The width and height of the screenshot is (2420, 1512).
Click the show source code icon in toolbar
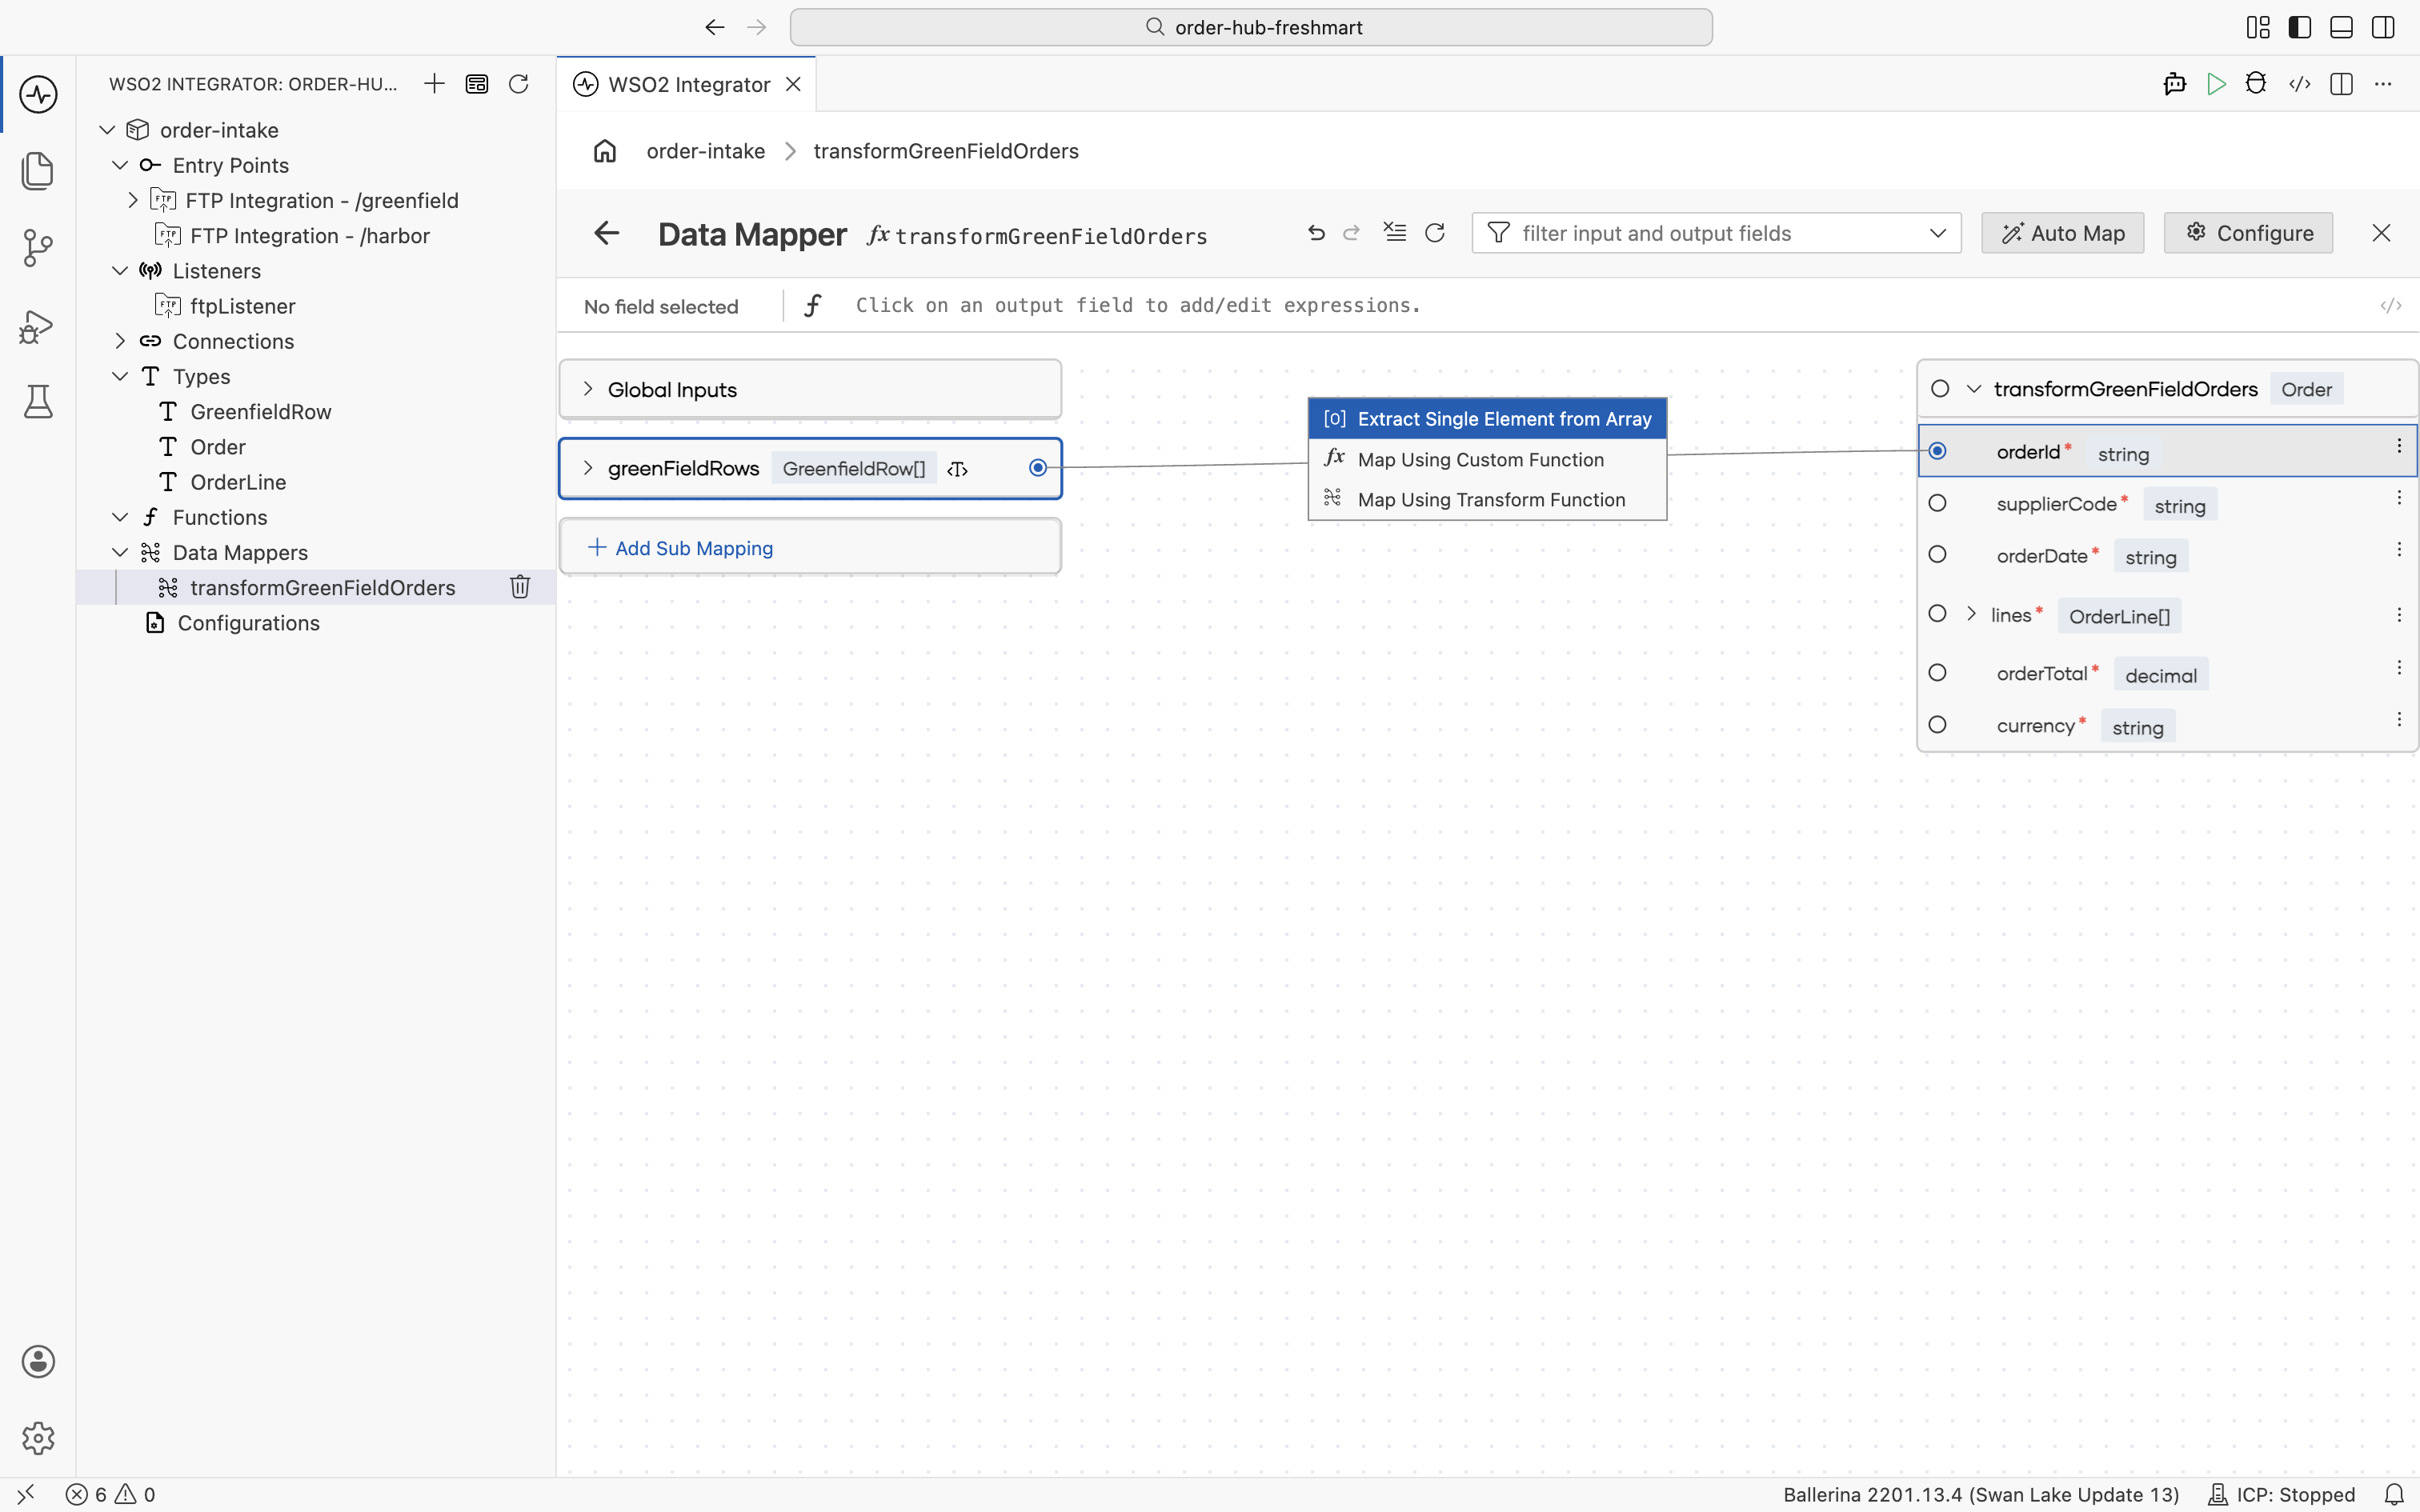point(2300,84)
